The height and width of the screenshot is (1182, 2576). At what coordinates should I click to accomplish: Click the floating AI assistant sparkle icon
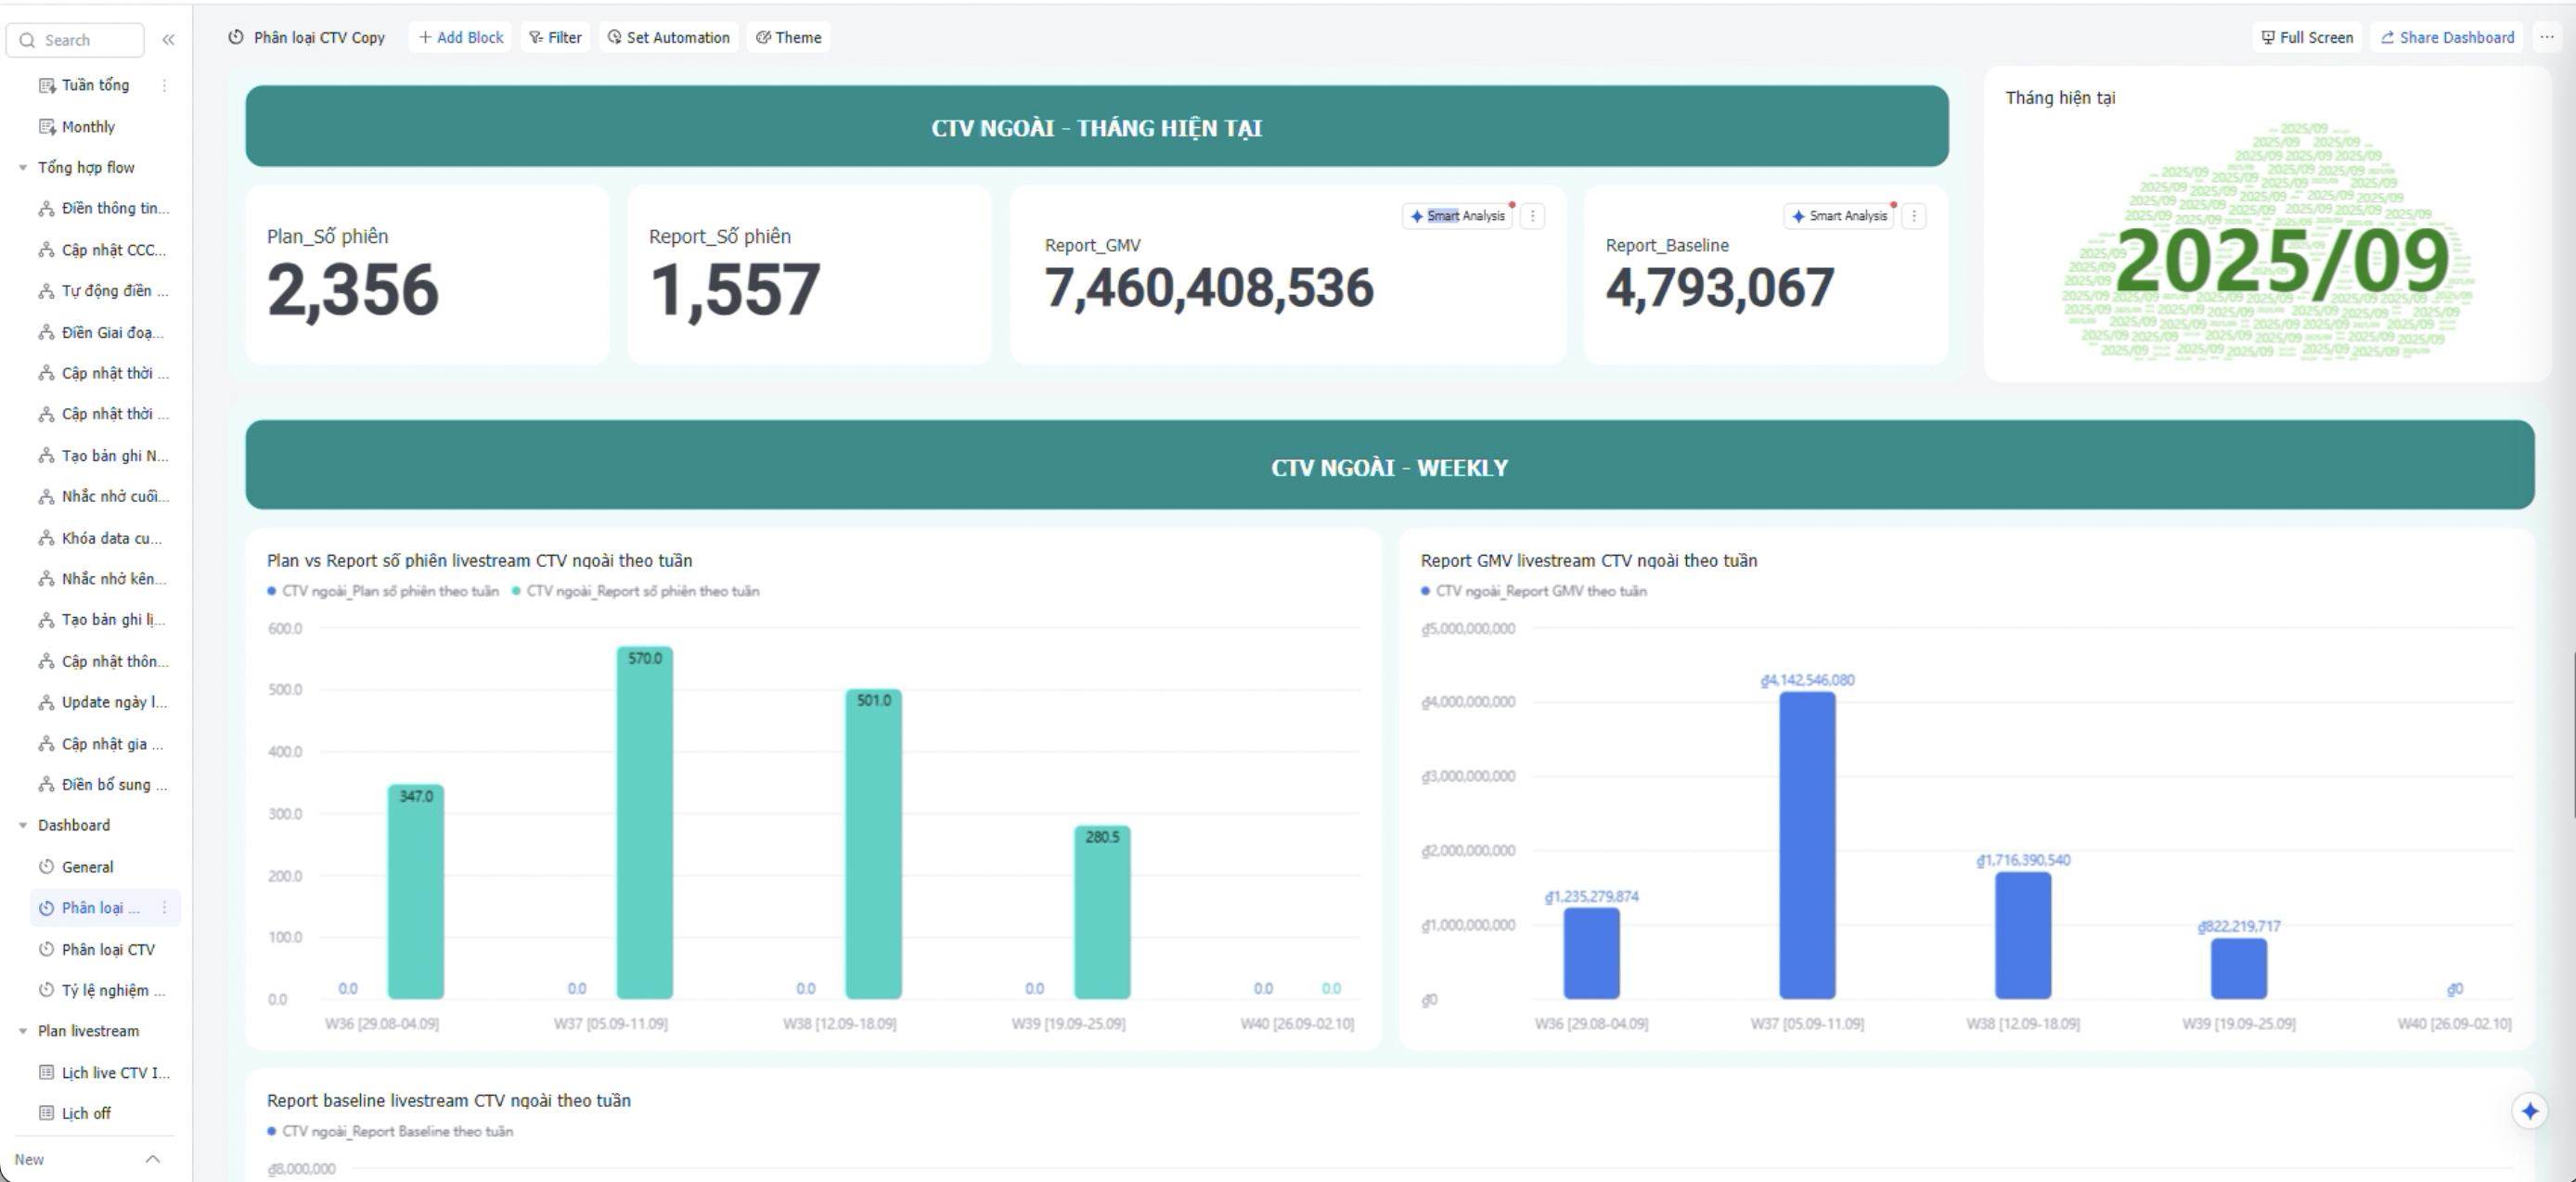pos(2529,1111)
